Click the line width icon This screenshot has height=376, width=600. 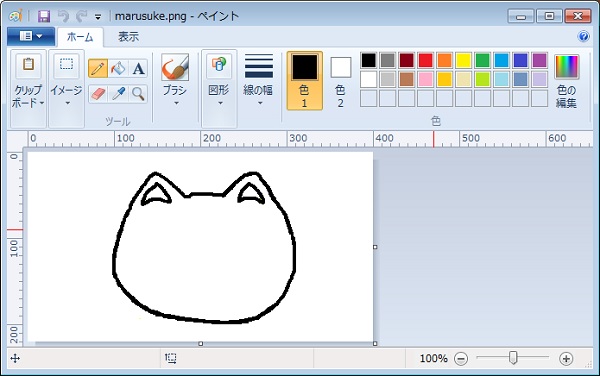[x=259, y=66]
